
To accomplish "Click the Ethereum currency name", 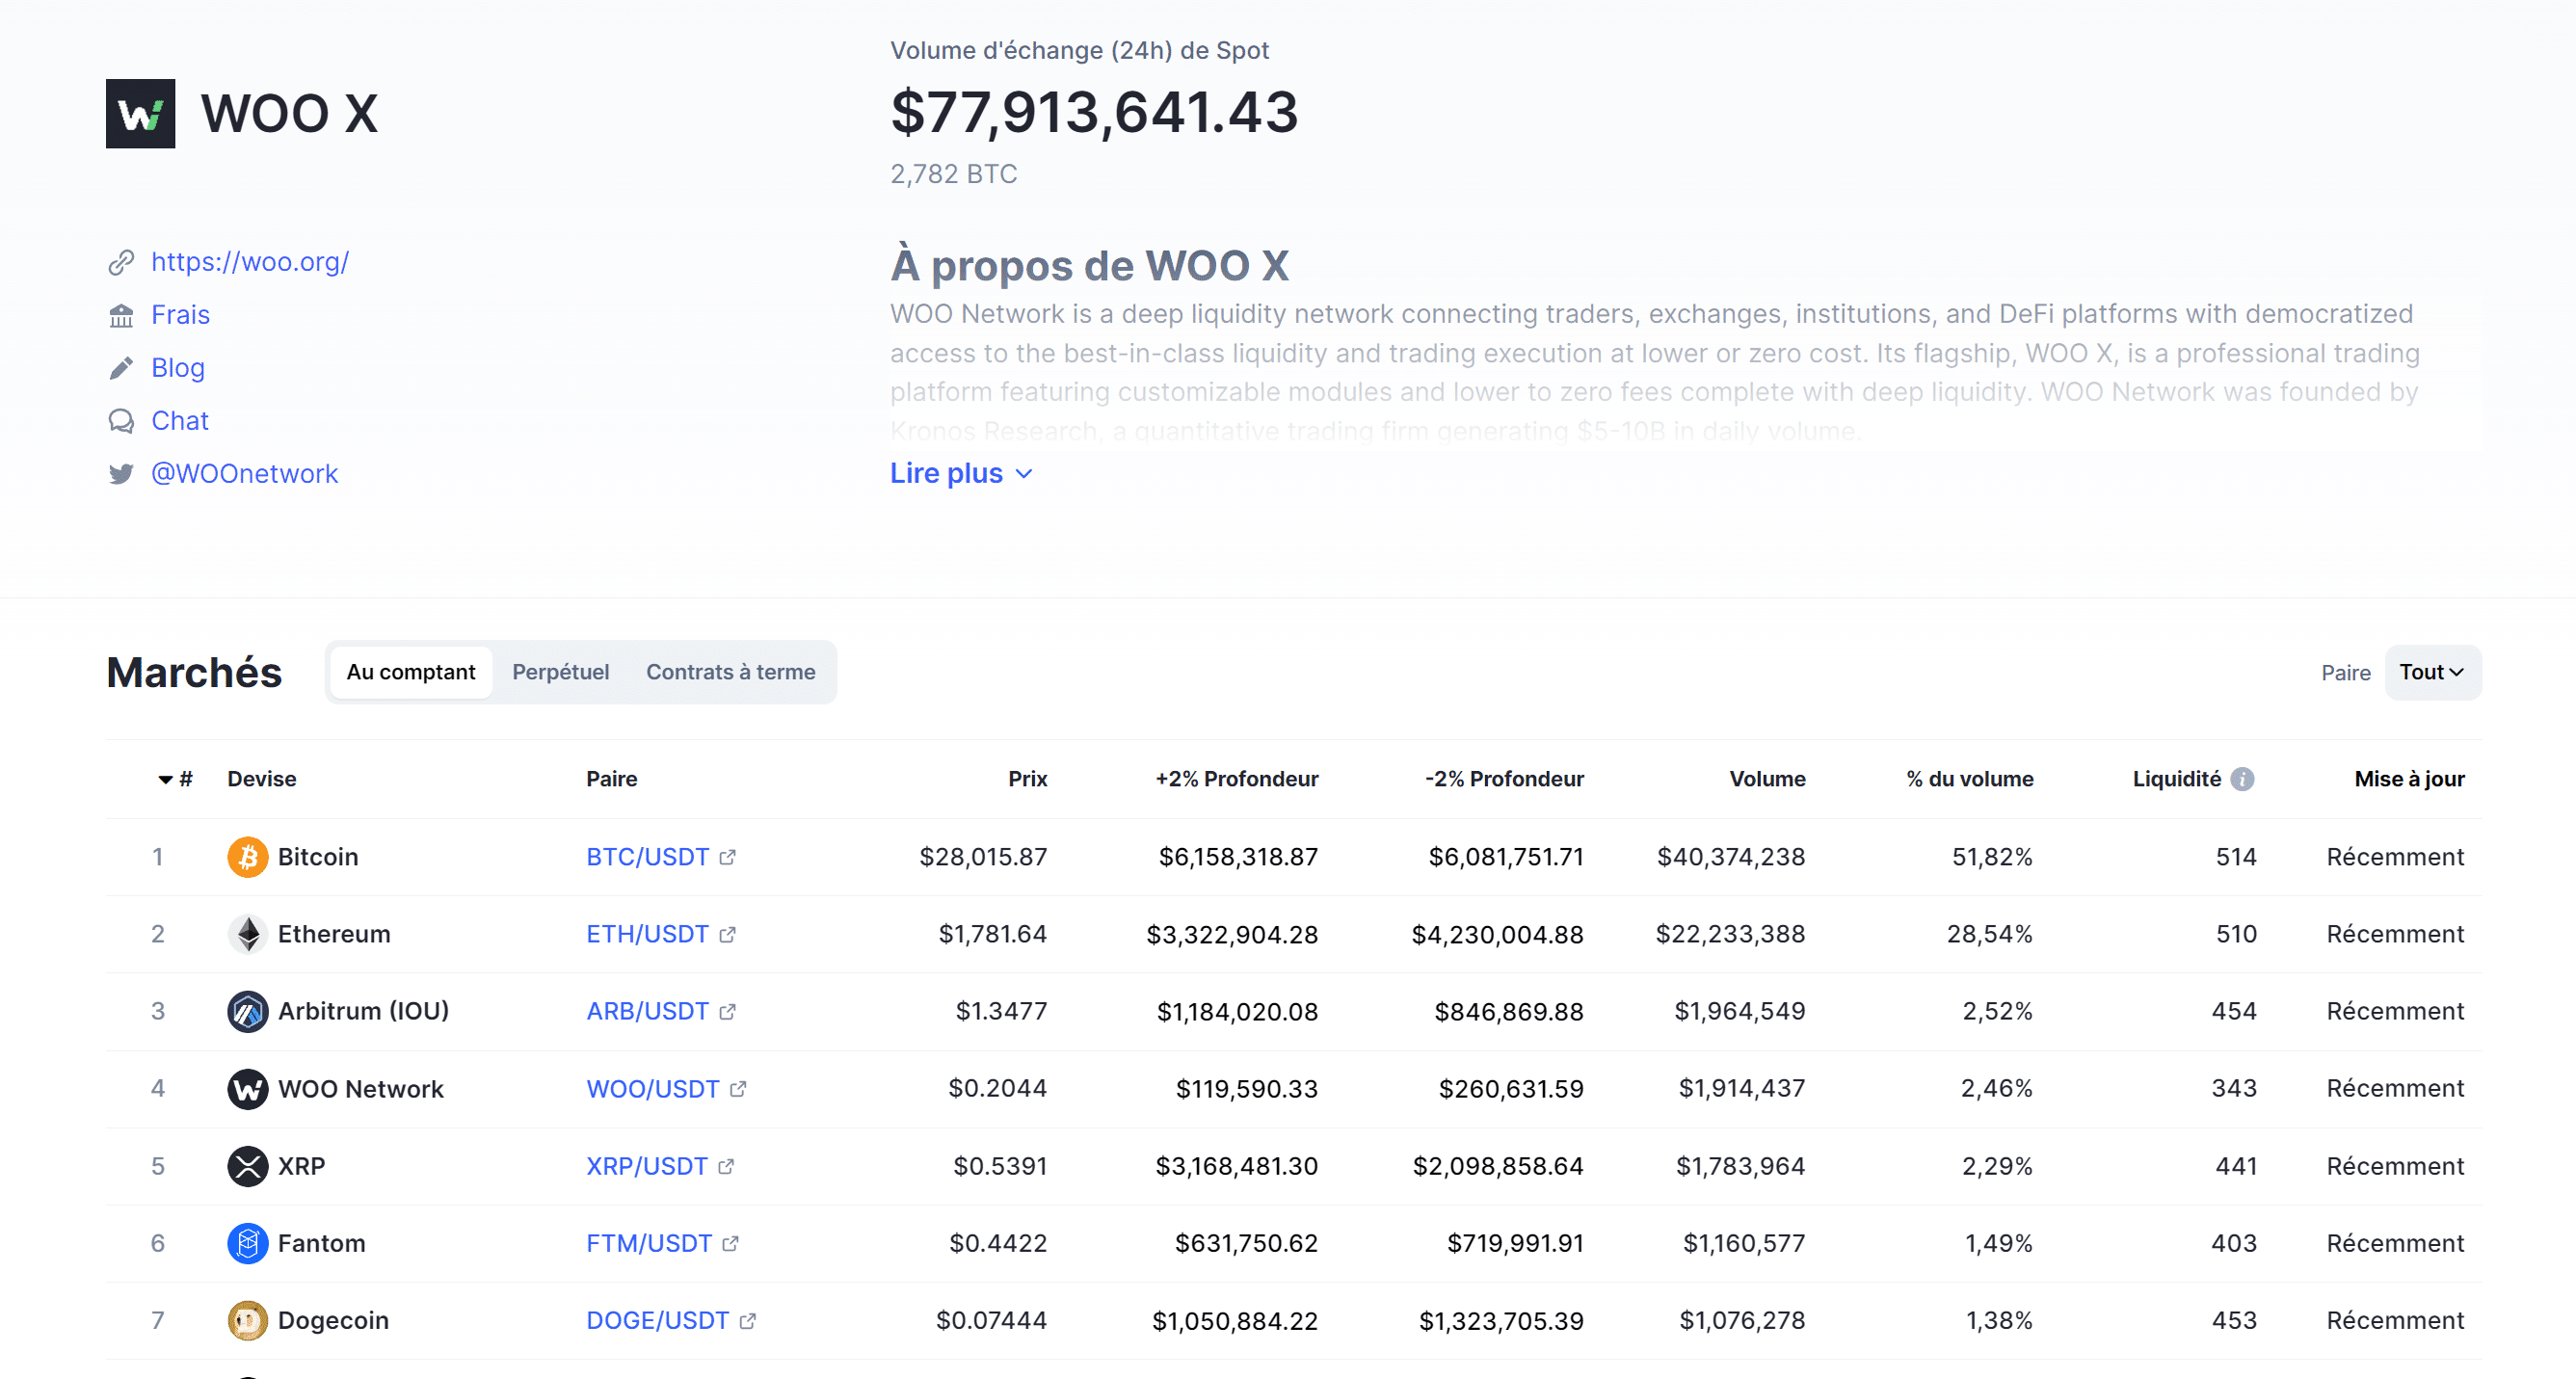I will pos(334,934).
